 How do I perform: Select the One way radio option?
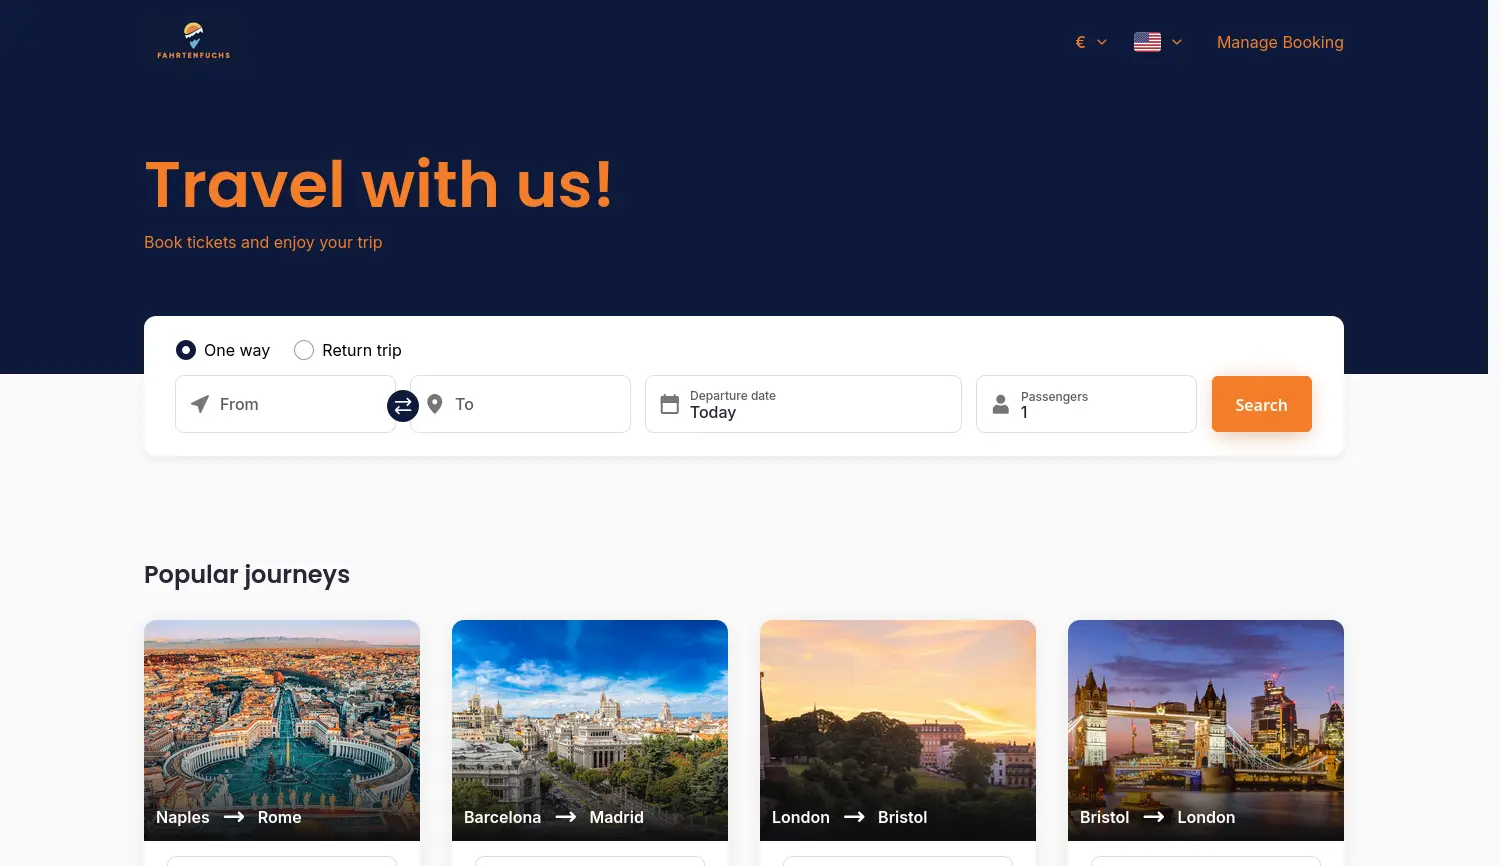[x=186, y=350]
